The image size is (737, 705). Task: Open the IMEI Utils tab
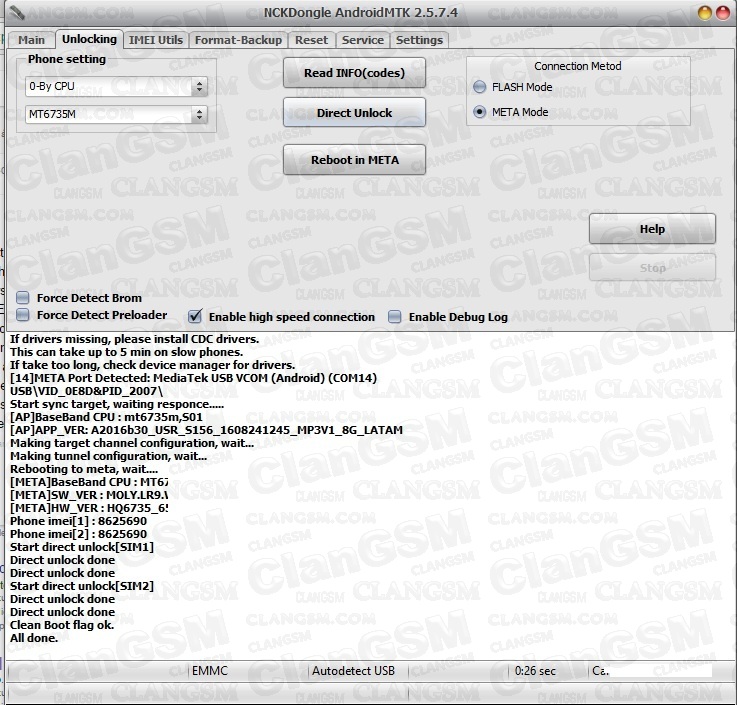tap(156, 40)
